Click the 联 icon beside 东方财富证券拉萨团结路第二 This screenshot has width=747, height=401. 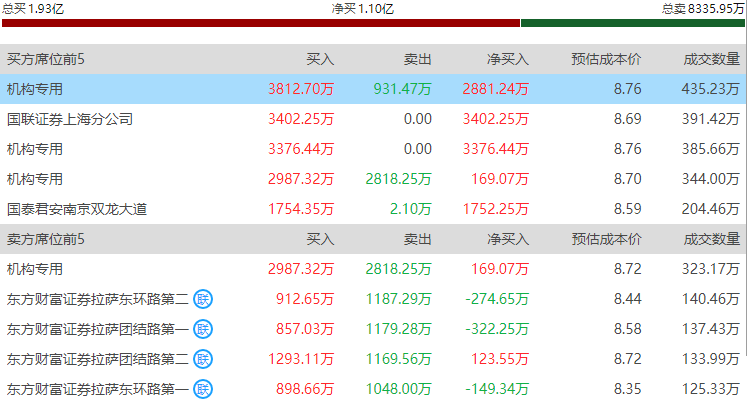click(x=203, y=359)
